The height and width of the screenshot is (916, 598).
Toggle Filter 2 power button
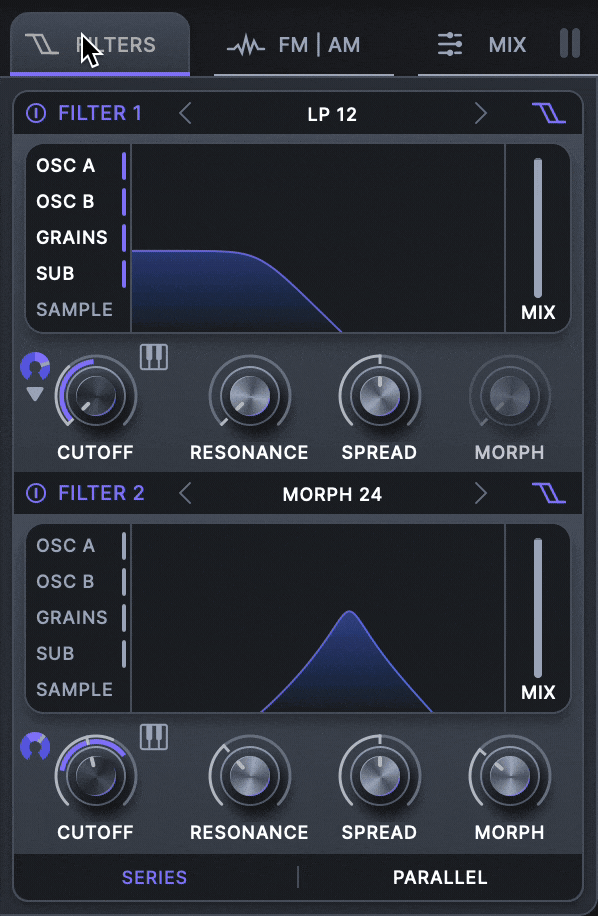[x=36, y=494]
